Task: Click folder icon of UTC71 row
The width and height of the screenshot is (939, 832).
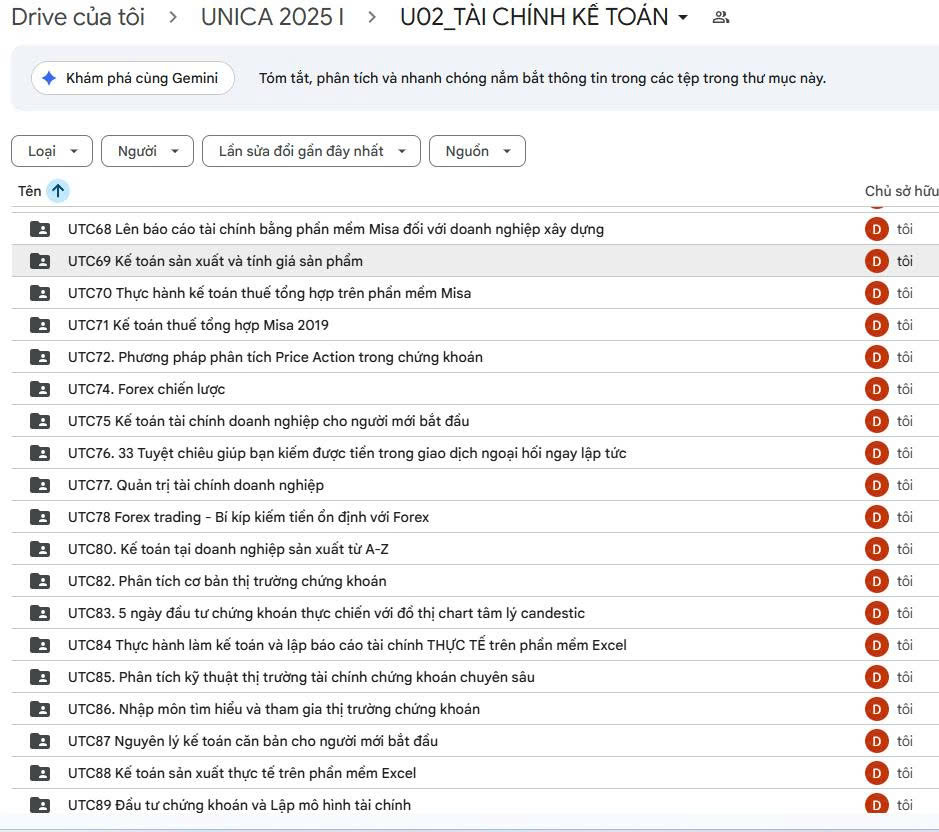Action: [x=40, y=325]
